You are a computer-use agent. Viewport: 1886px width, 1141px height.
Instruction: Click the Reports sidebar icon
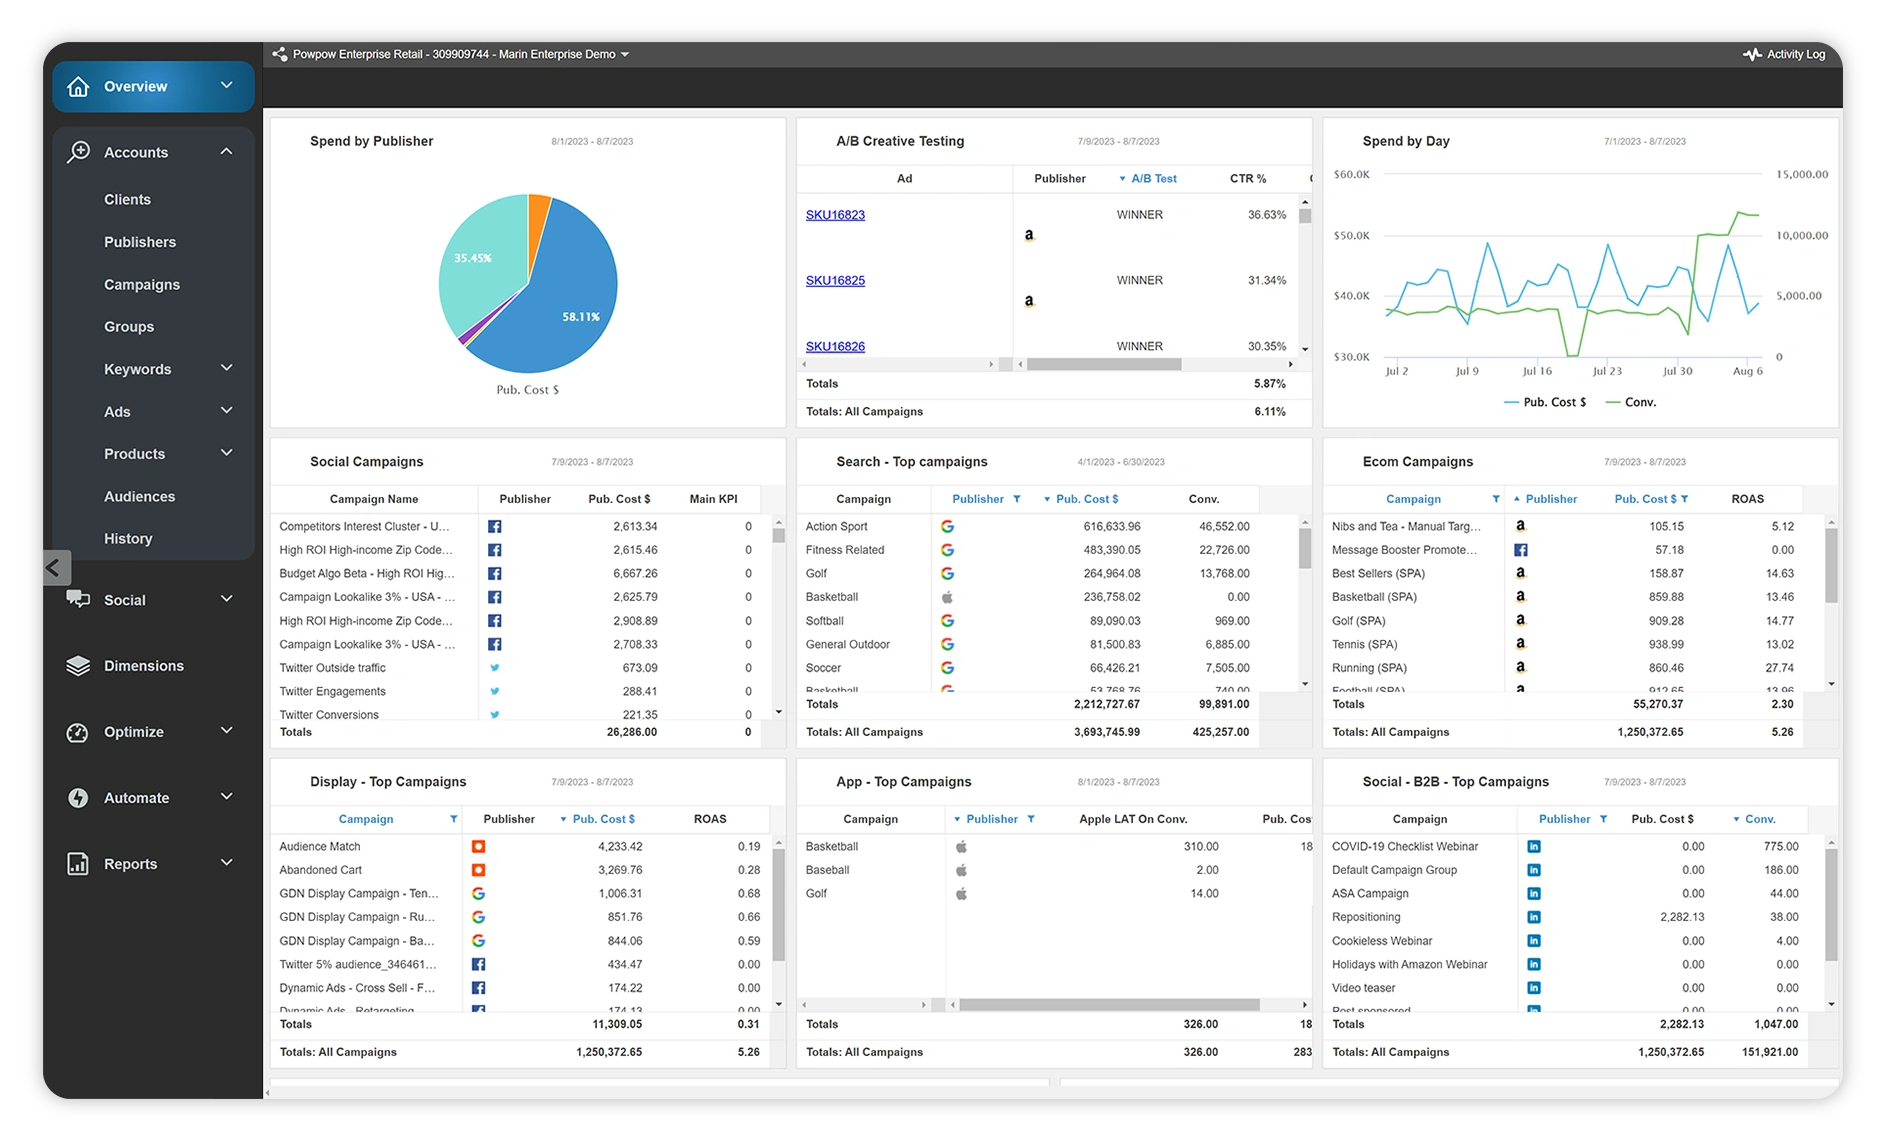coord(78,863)
